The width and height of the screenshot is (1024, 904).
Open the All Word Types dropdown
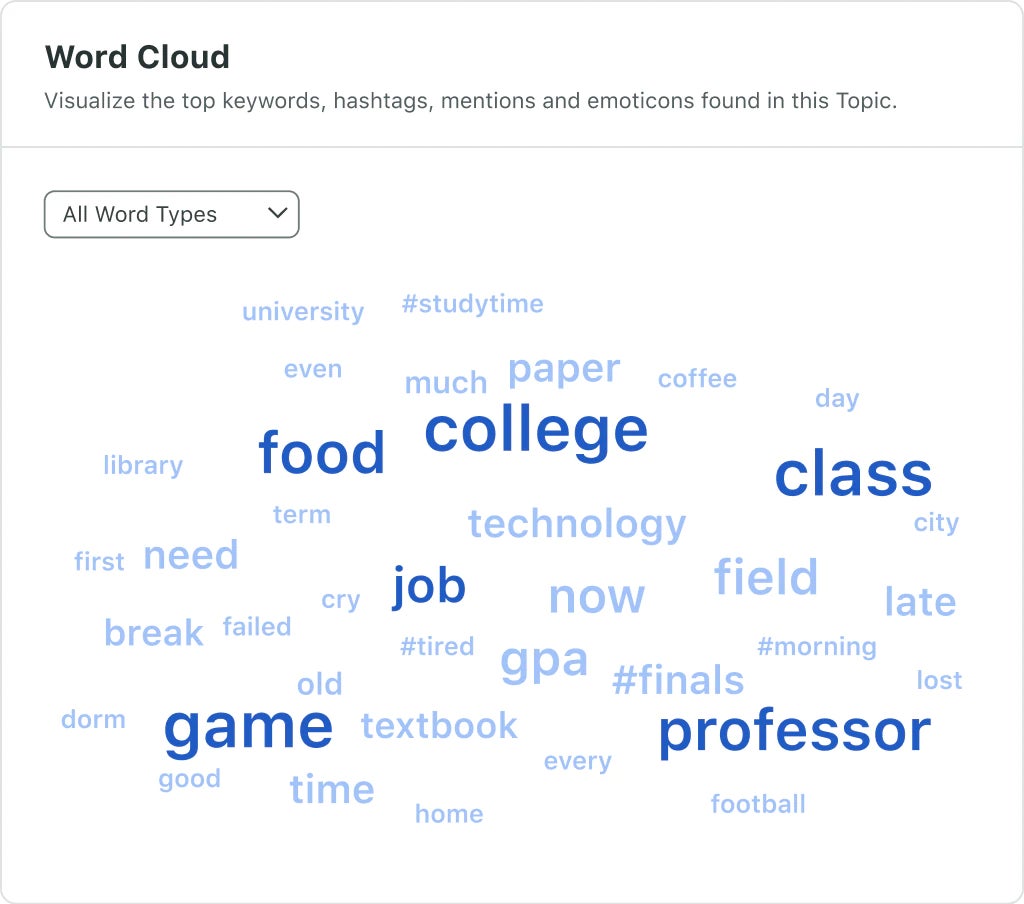coord(170,213)
